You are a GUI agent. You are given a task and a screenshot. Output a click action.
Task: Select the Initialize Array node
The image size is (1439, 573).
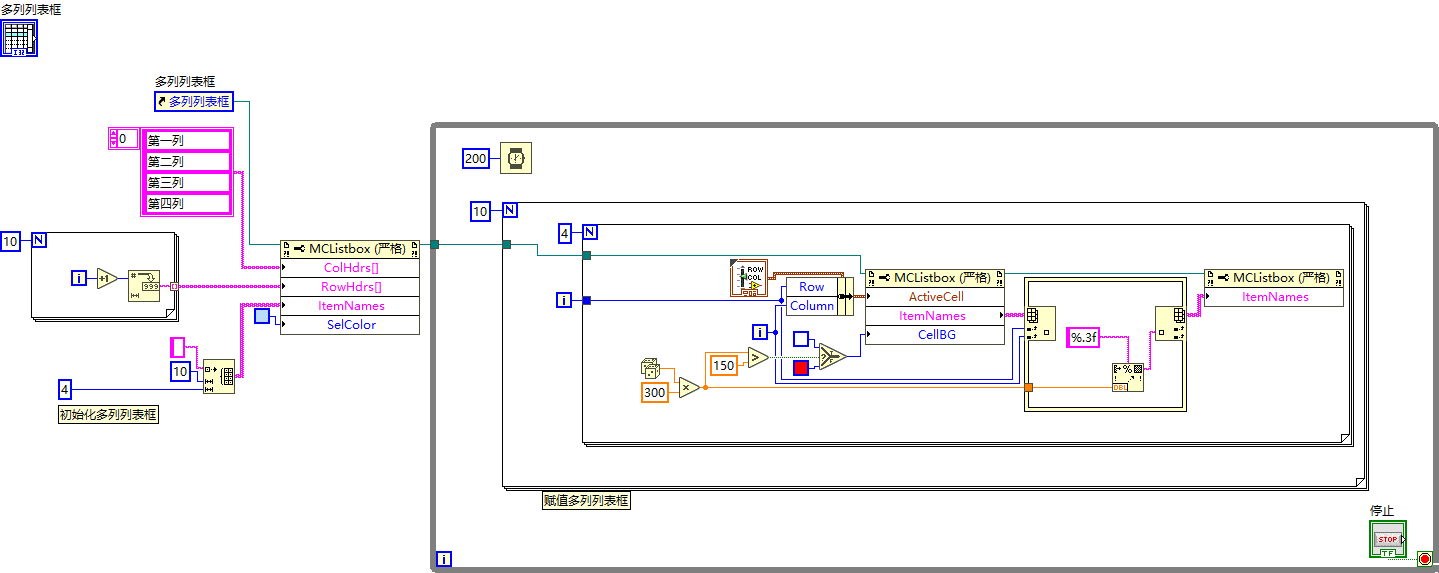pyautogui.click(x=219, y=376)
